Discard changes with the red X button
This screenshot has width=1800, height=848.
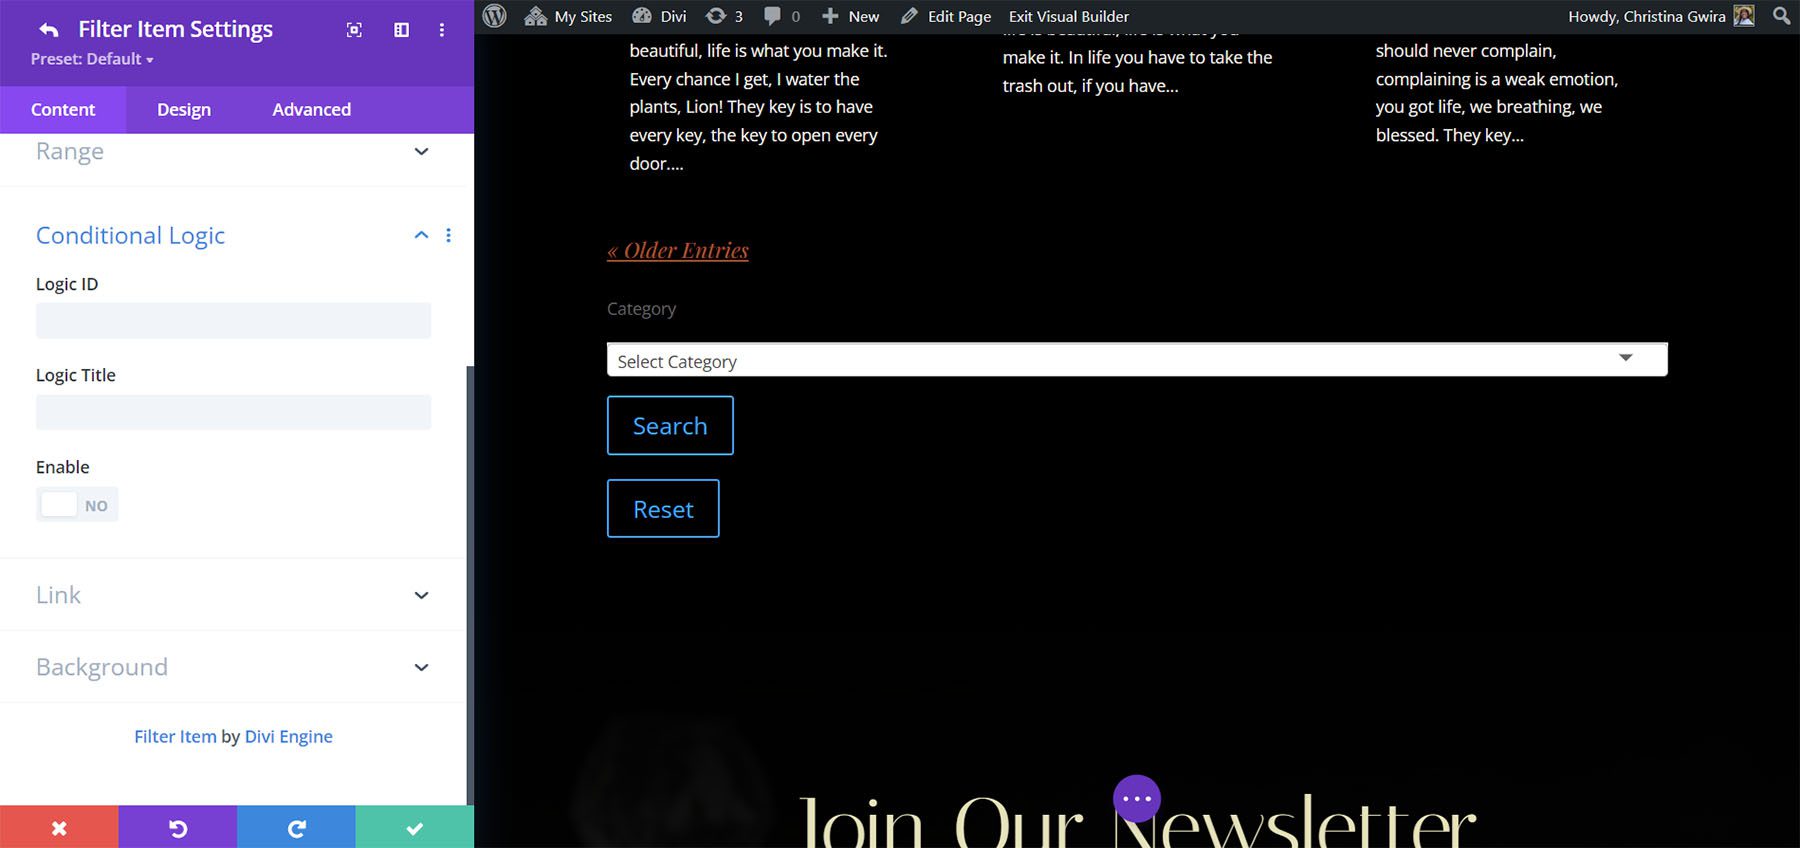(59, 827)
